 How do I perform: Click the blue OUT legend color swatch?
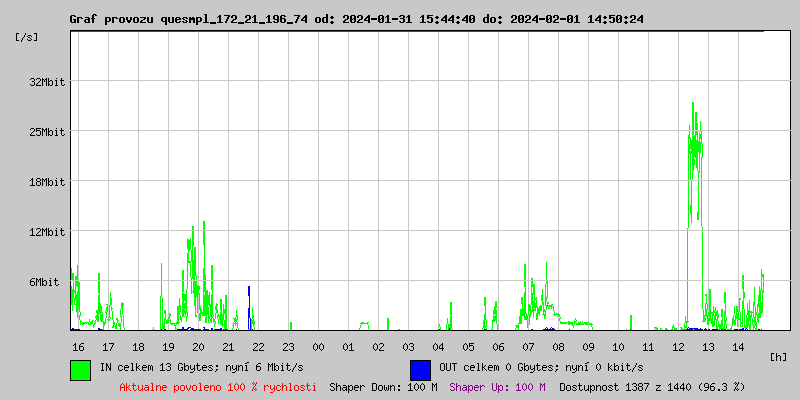pyautogui.click(x=420, y=369)
